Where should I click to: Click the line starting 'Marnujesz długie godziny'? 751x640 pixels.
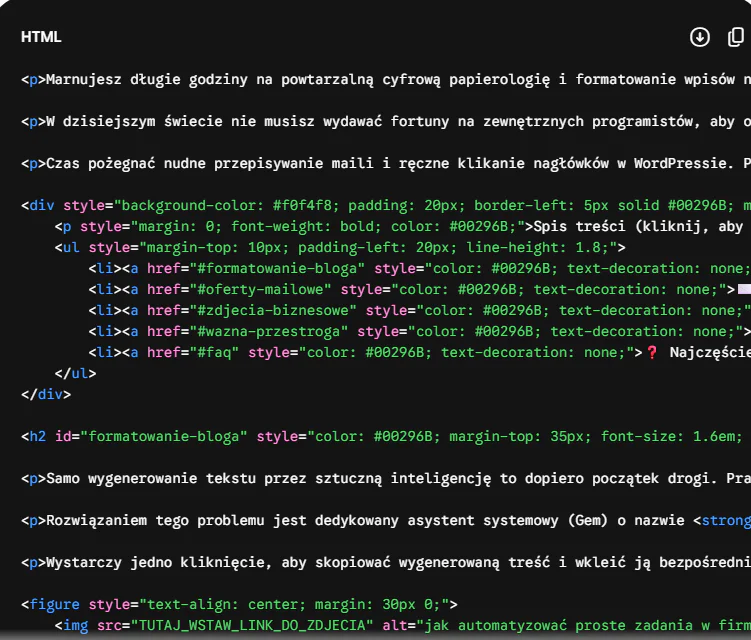tap(386, 79)
